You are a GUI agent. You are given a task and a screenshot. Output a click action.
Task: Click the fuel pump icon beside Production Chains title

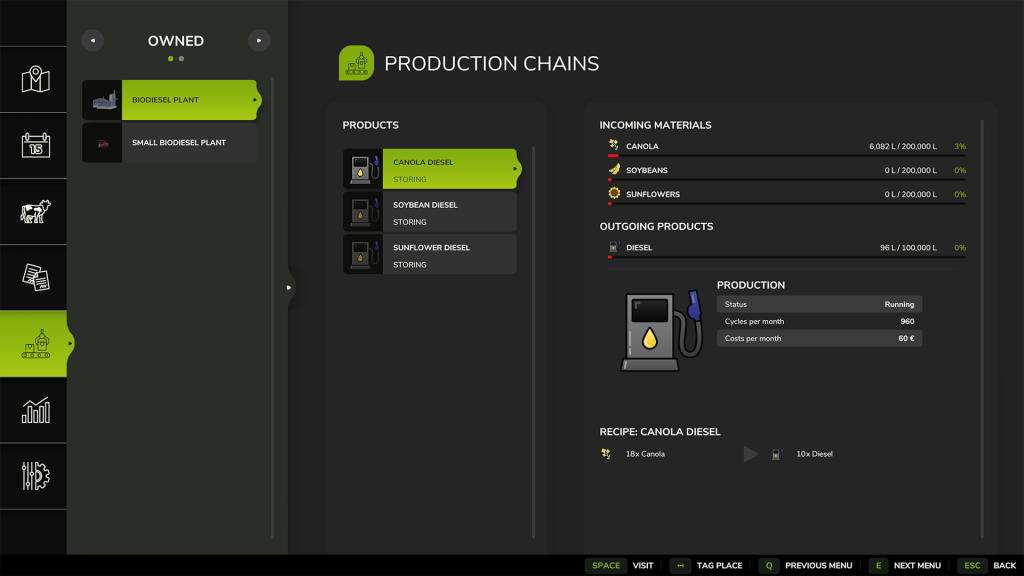tap(356, 62)
